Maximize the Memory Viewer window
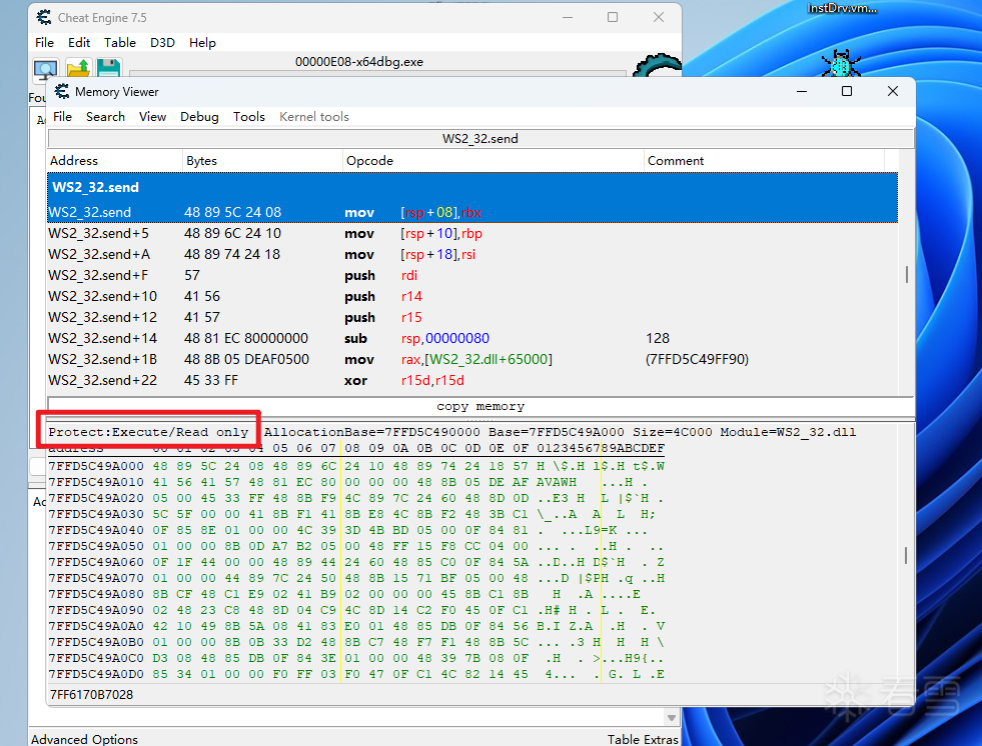 tap(847, 91)
